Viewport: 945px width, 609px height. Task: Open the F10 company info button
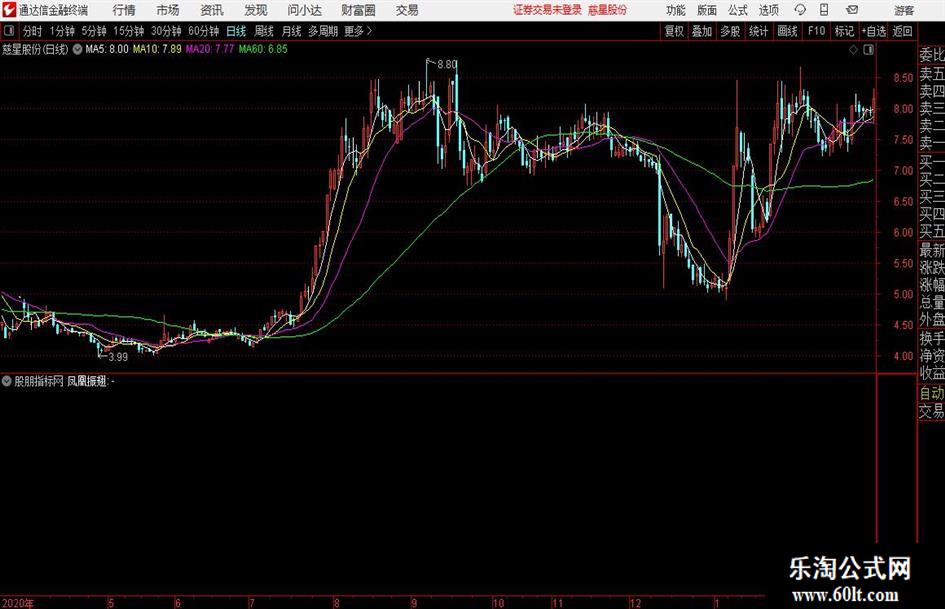tap(817, 31)
